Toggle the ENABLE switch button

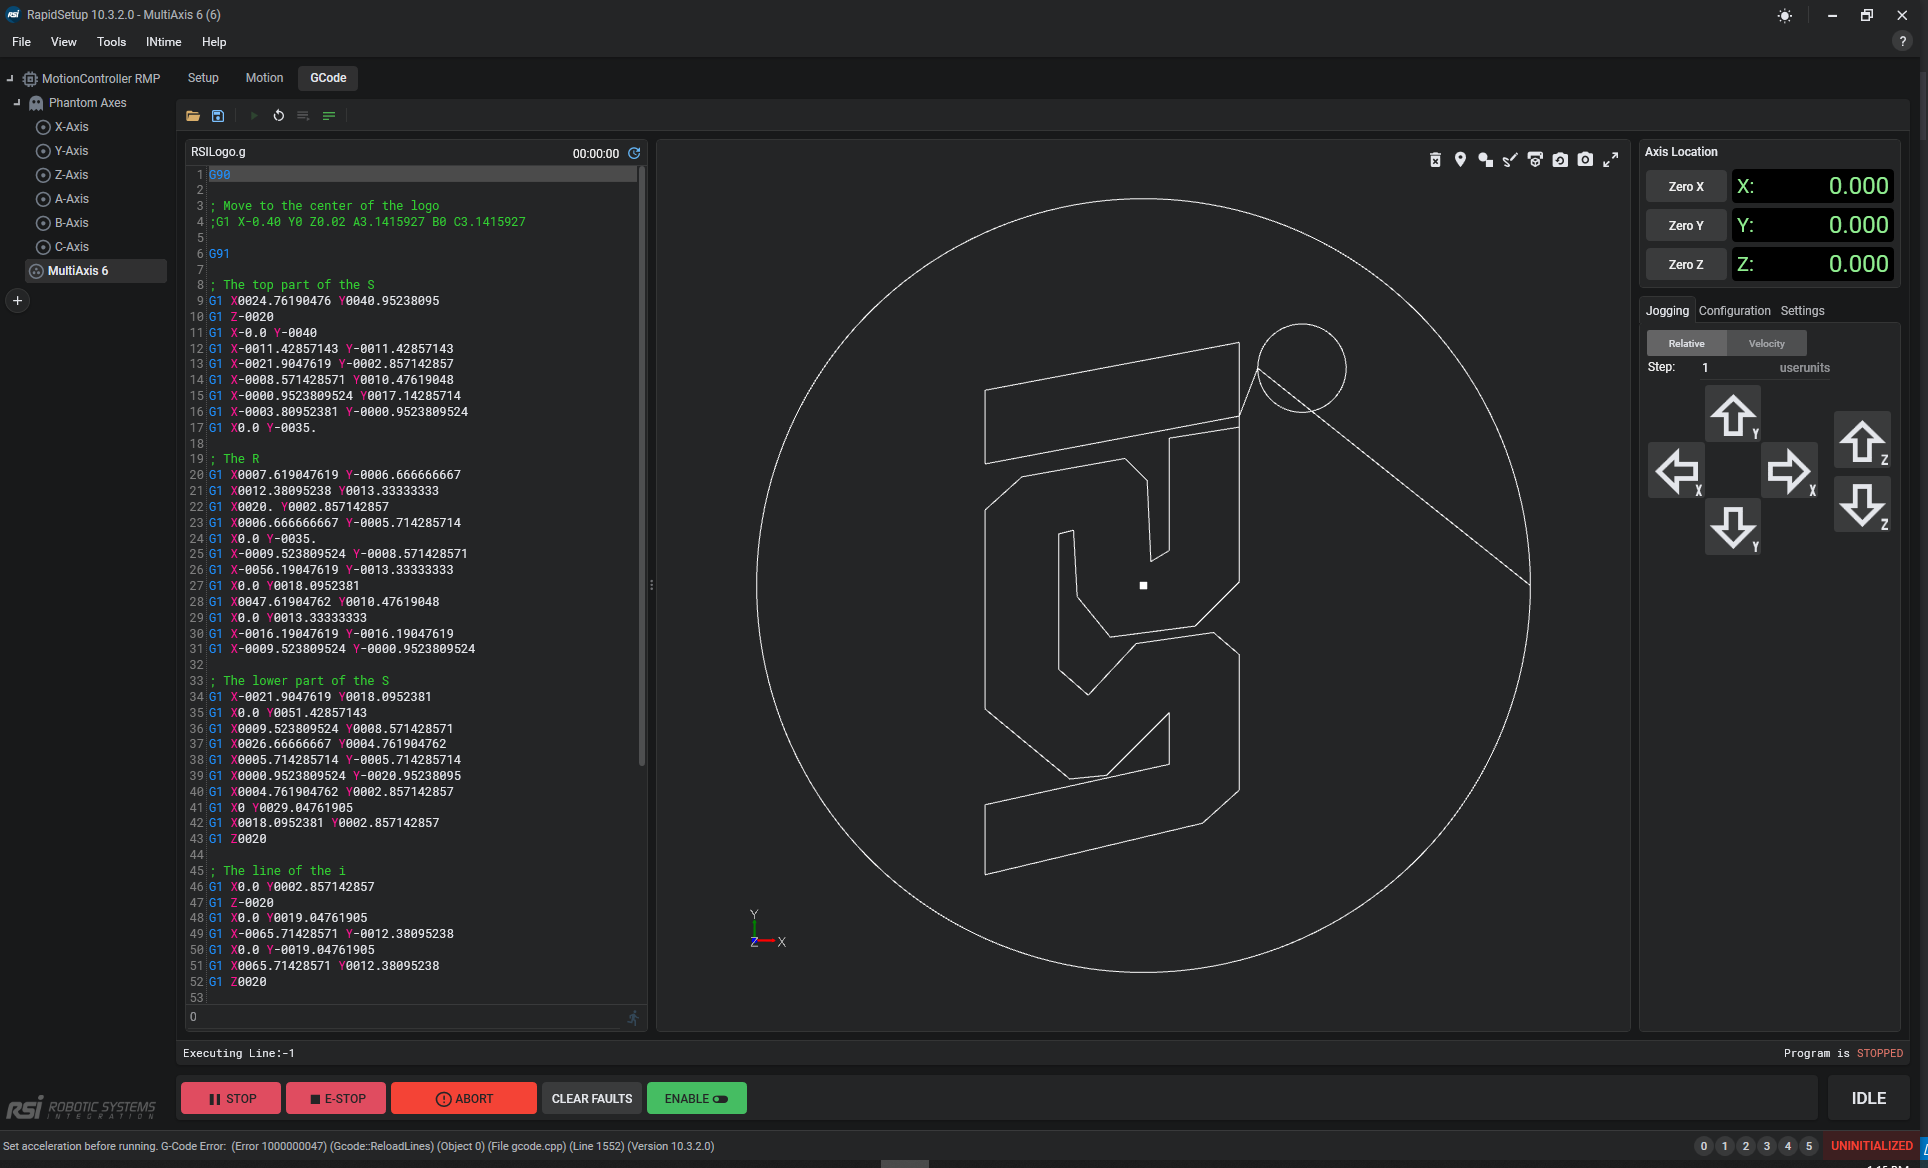click(x=697, y=1099)
